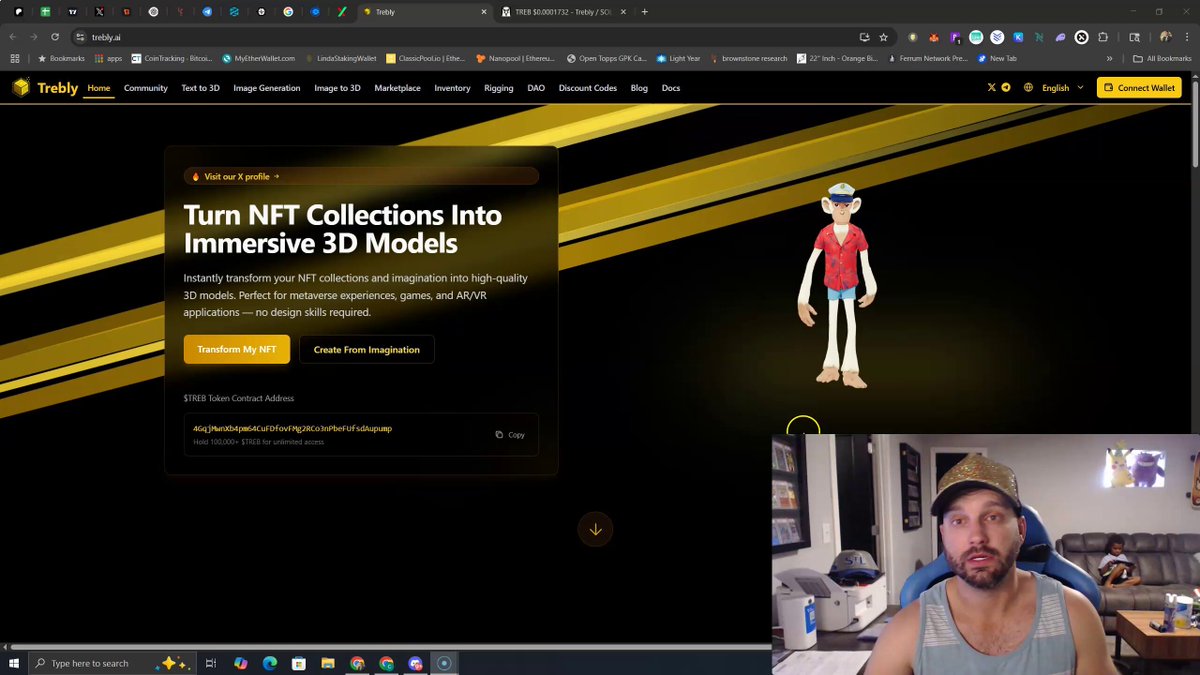
Task: Switch to the X (Twitter) pinned tab
Action: [99, 12]
